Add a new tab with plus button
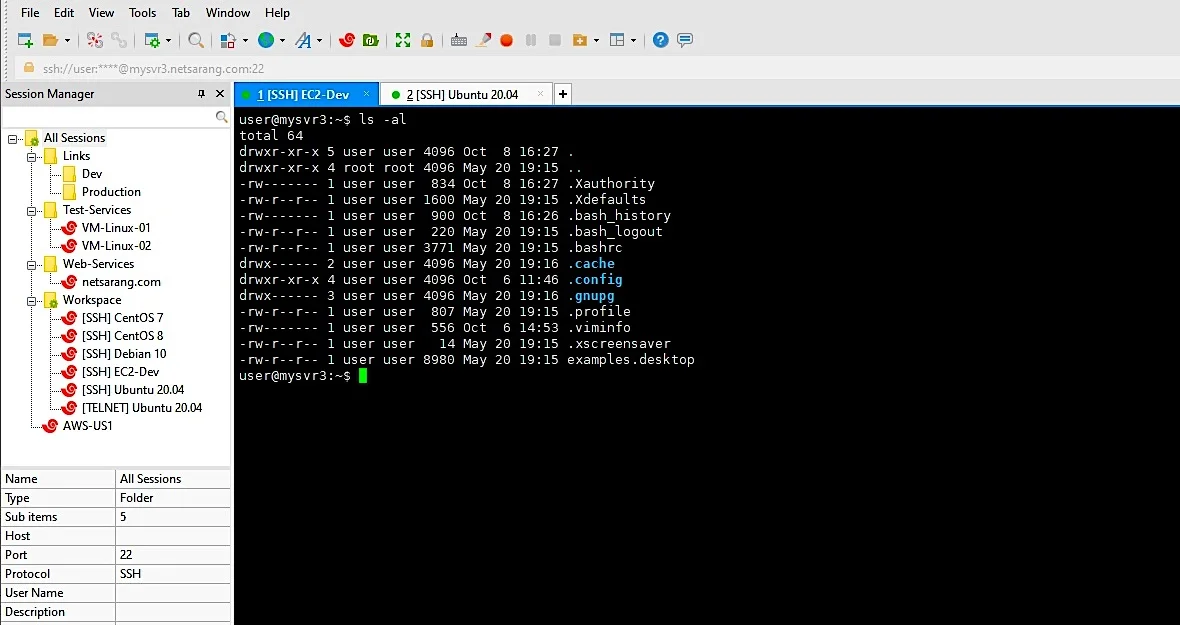Image resolution: width=1180 pixels, height=625 pixels. point(563,94)
